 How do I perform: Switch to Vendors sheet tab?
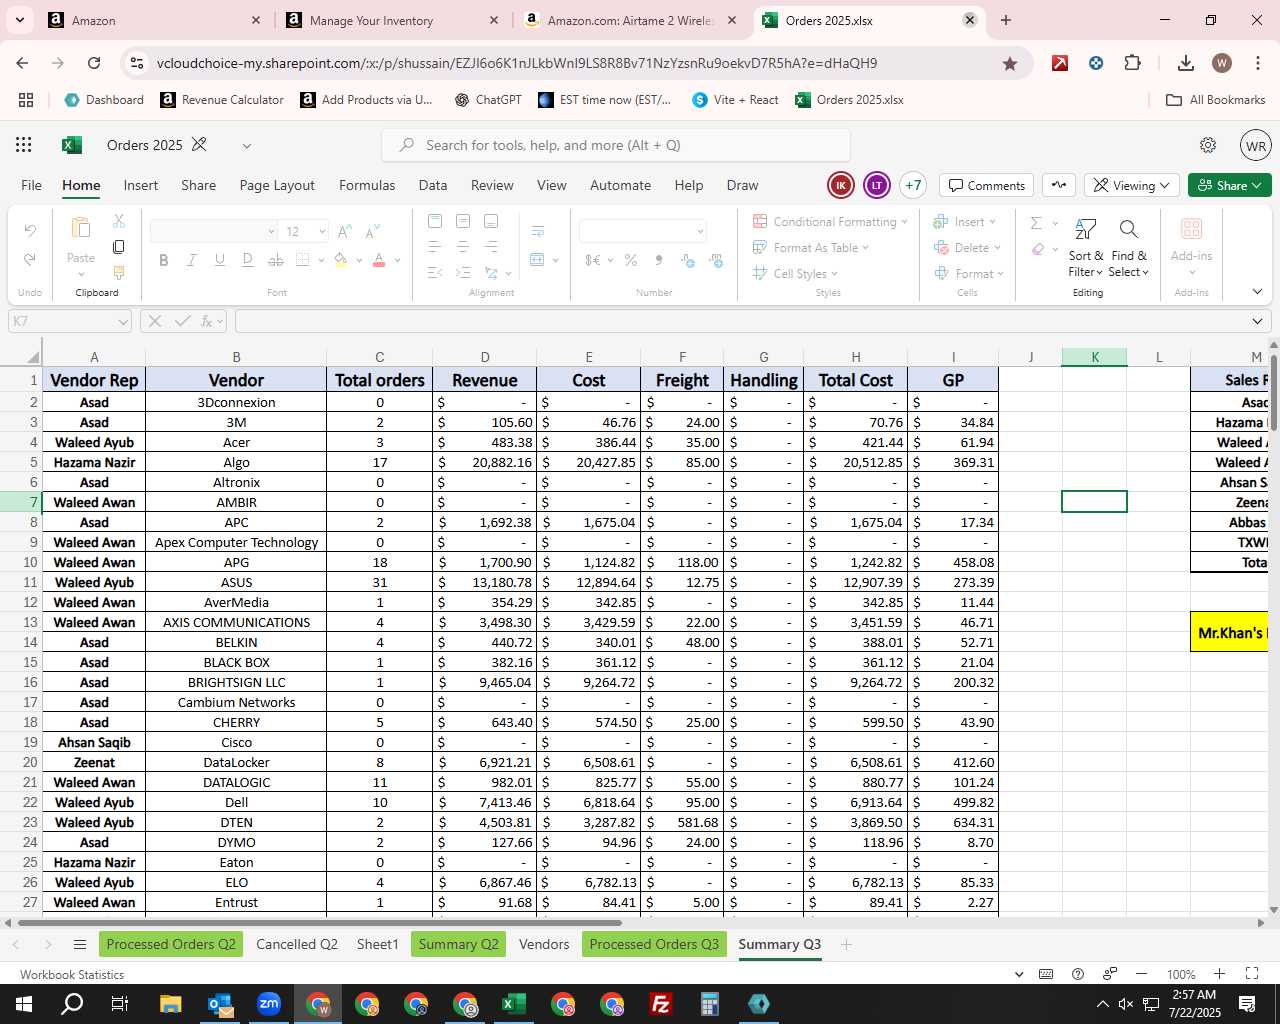pos(544,944)
